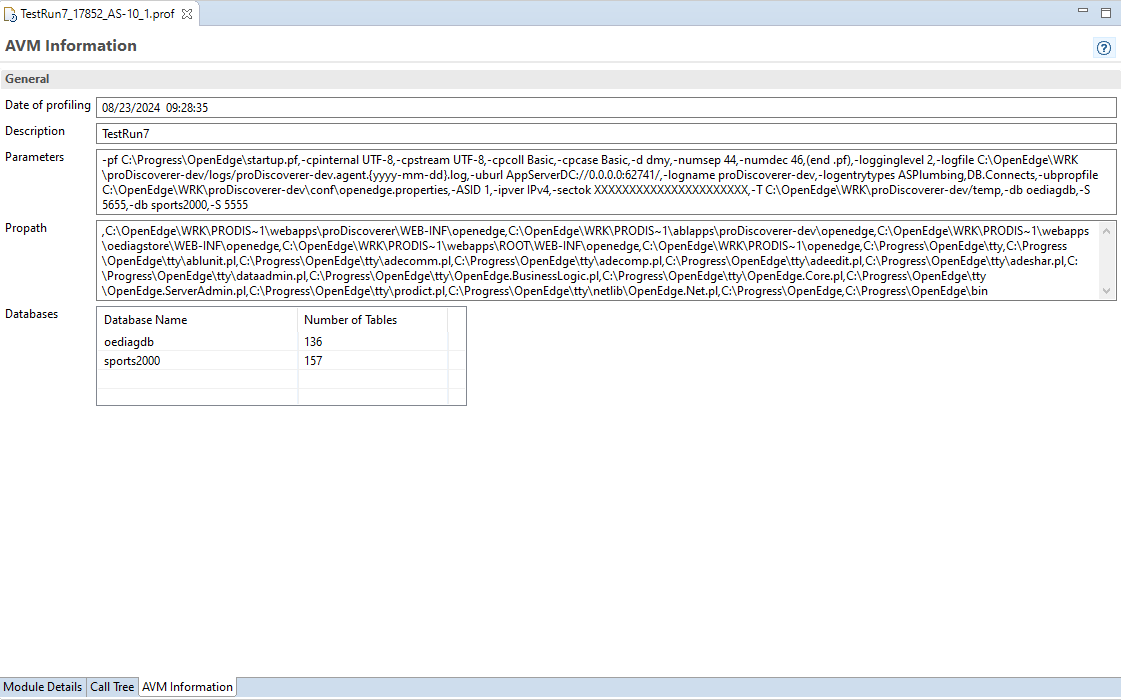Click inside the Description field

tap(400, 132)
